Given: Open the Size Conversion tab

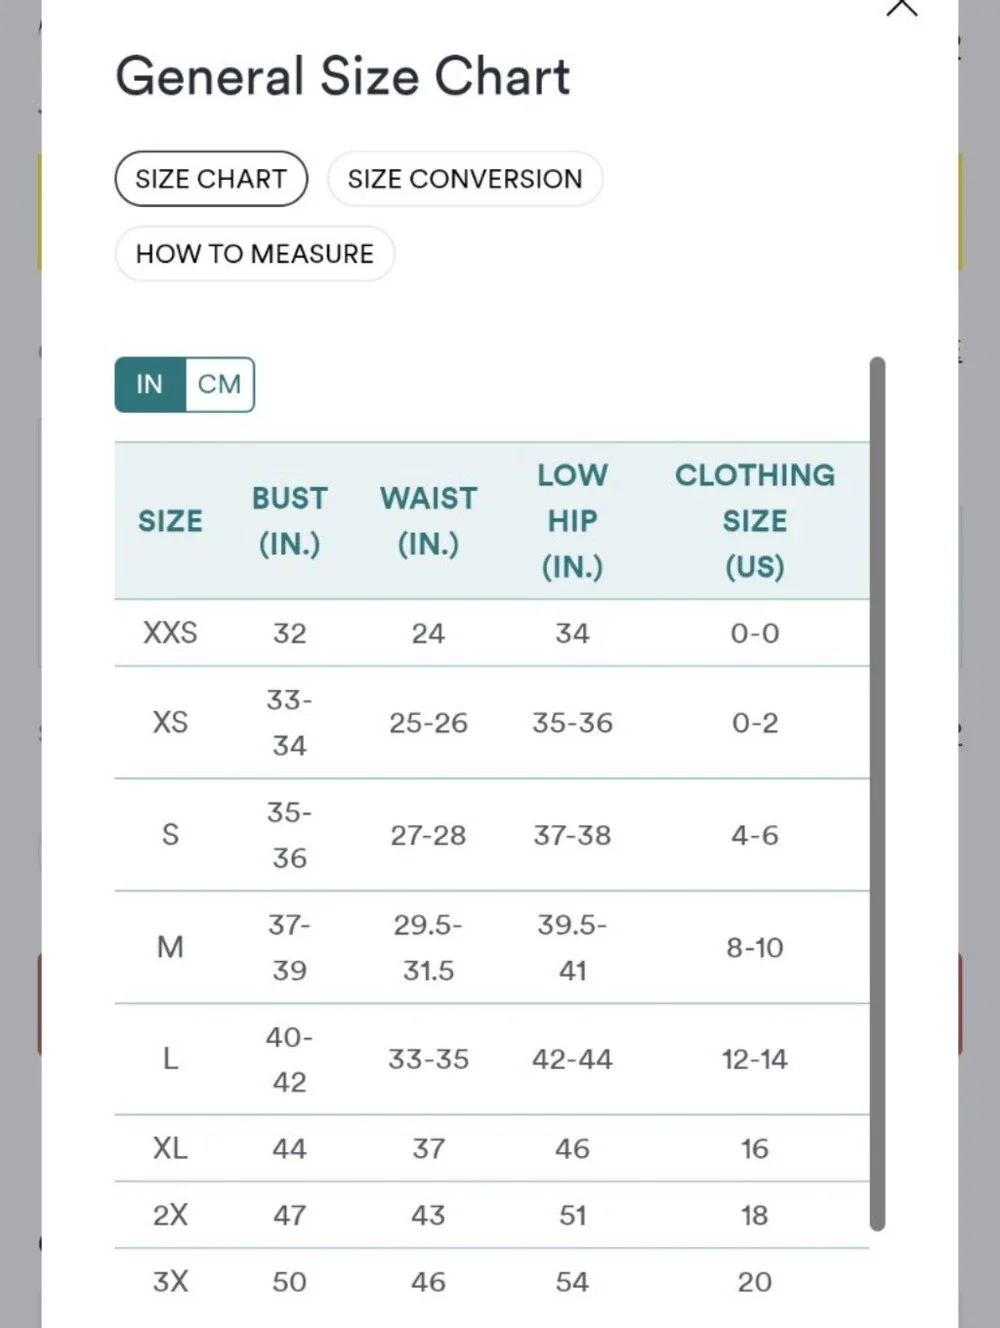Looking at the screenshot, I should (x=465, y=179).
